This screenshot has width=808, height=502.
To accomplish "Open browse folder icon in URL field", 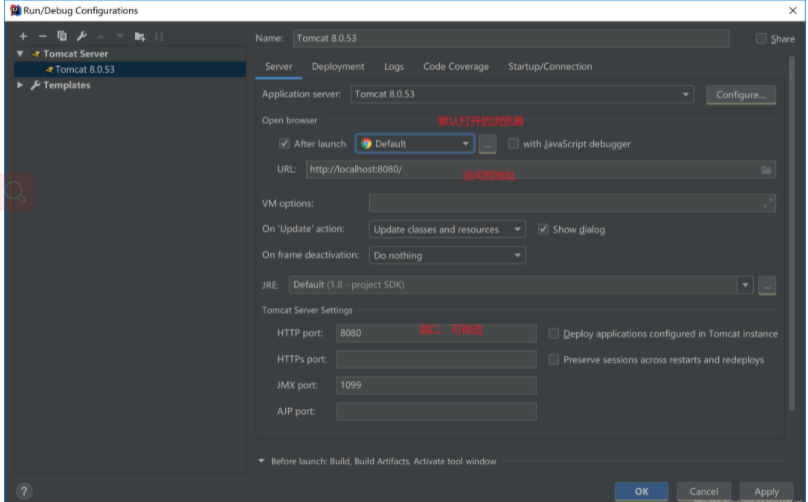I will click(x=766, y=170).
